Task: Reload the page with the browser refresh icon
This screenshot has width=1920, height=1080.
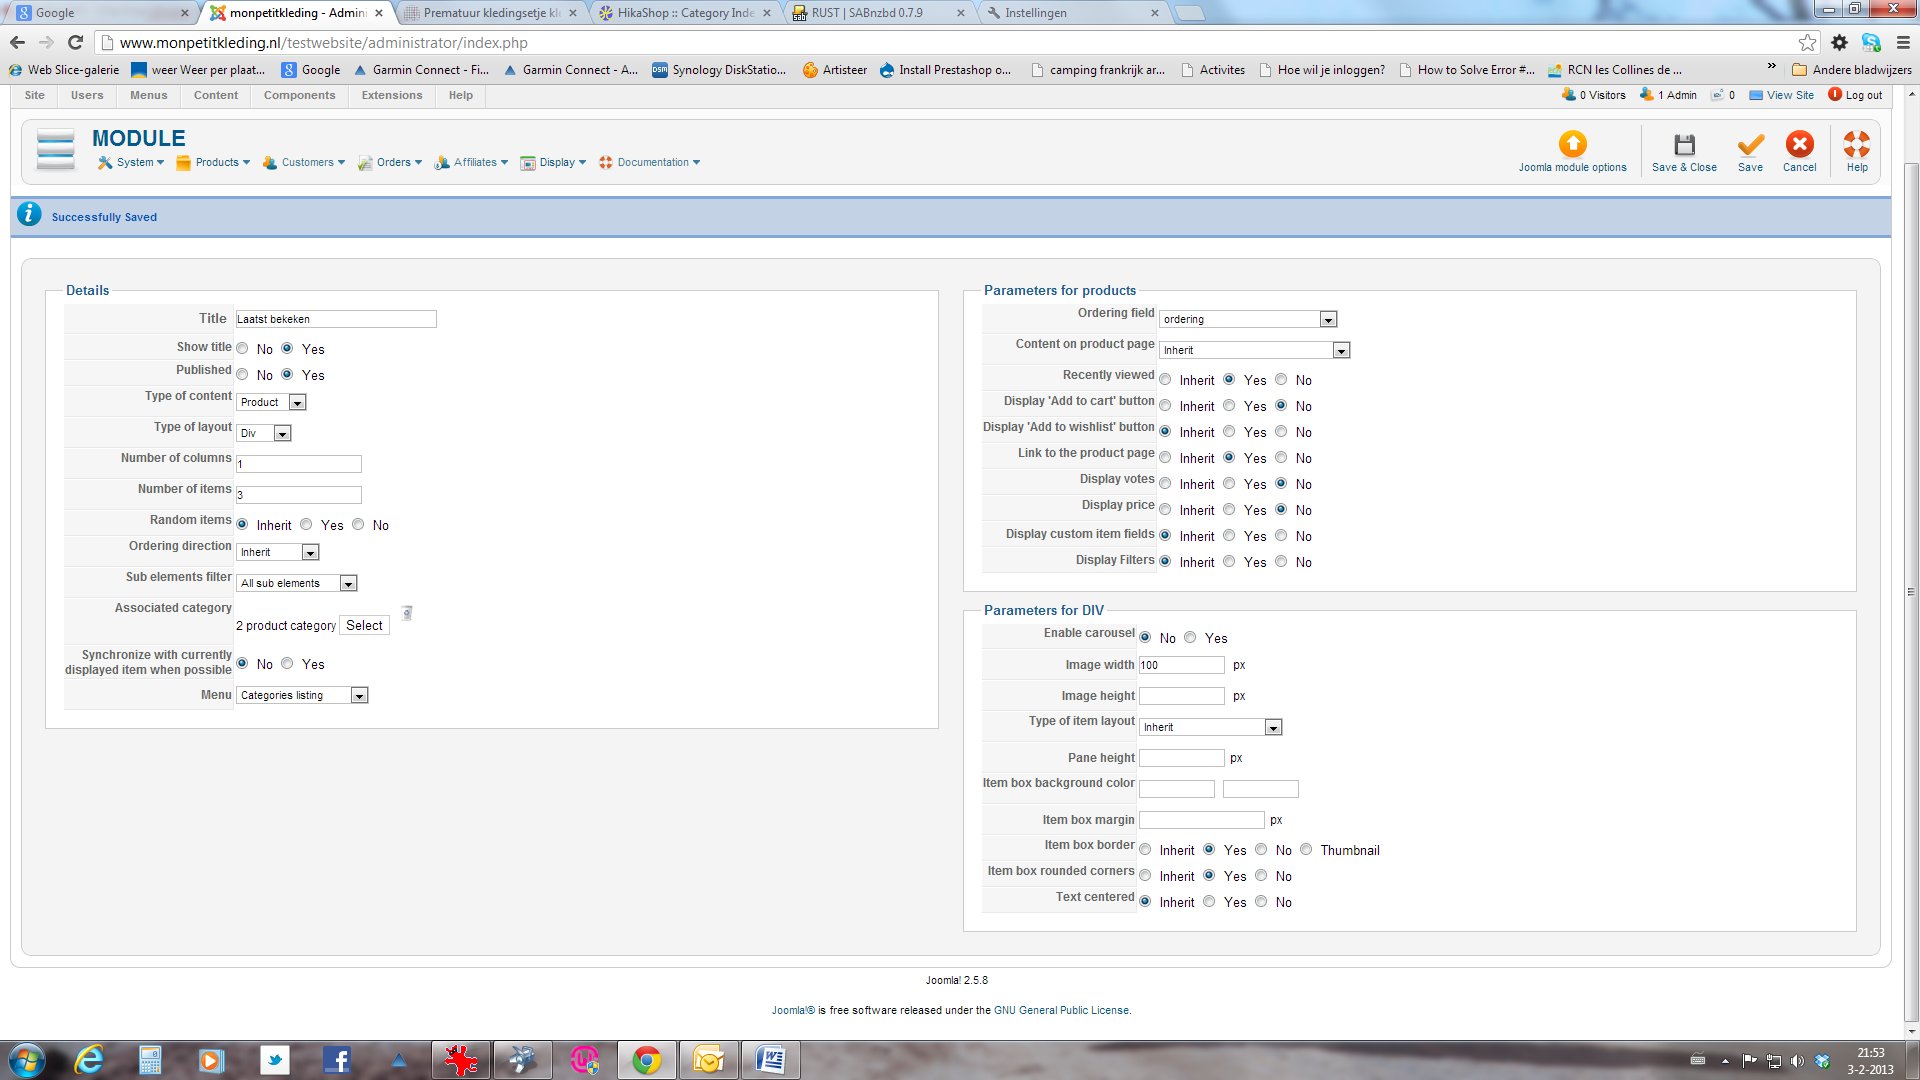Action: (x=75, y=42)
